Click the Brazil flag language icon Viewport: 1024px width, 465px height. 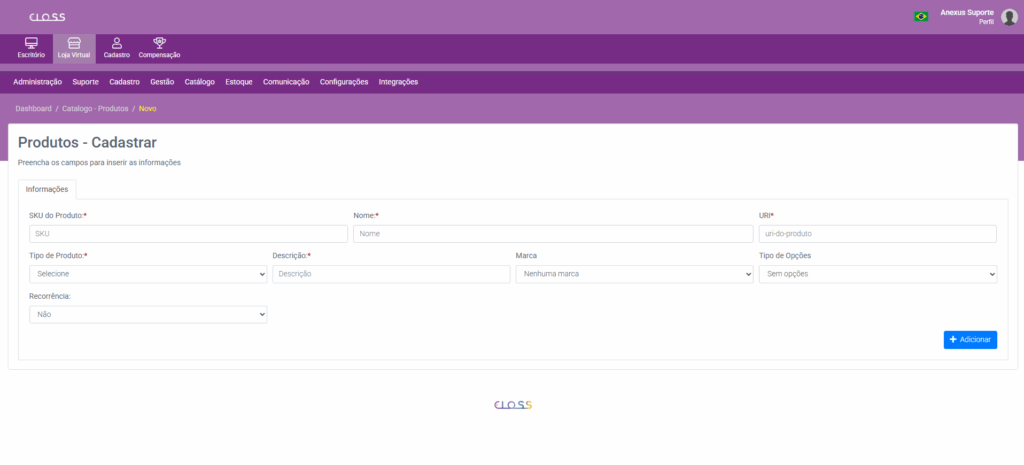click(x=920, y=16)
